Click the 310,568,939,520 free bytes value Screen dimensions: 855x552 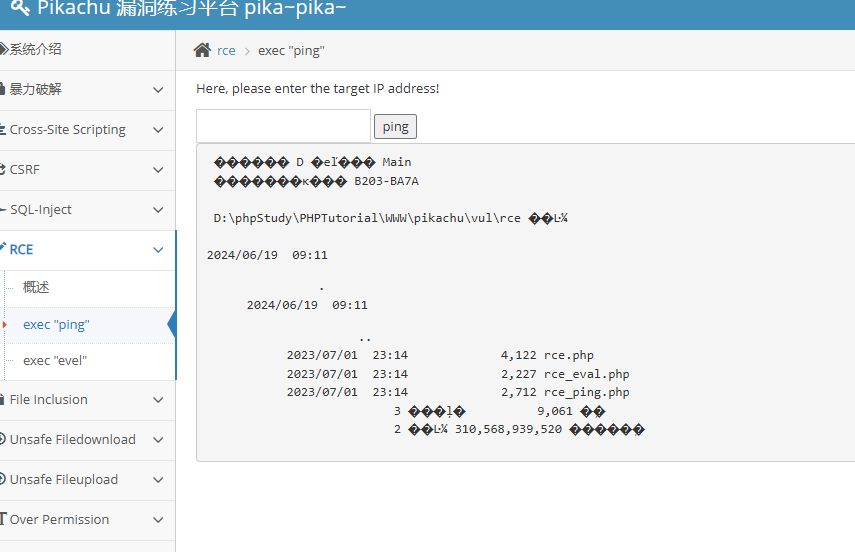[508, 429]
